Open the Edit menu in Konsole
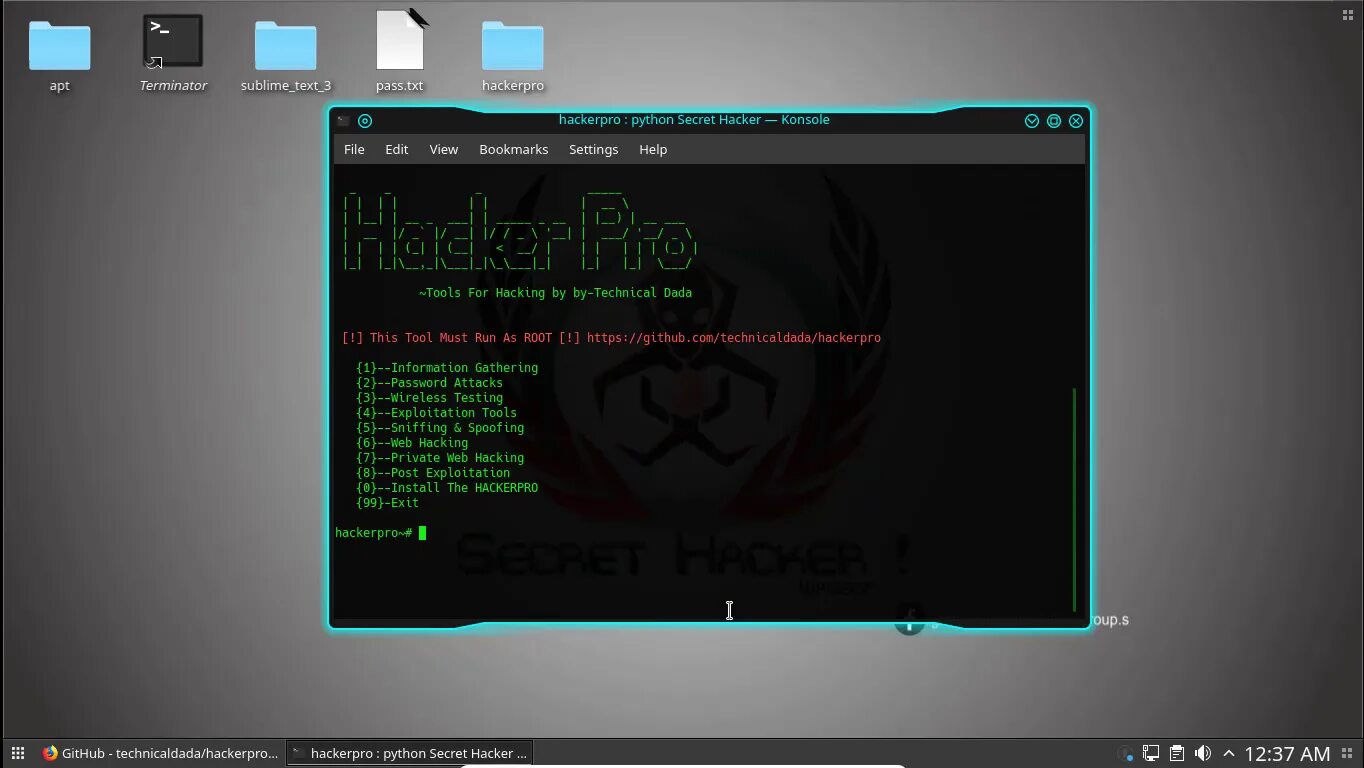This screenshot has width=1364, height=768. point(397,149)
